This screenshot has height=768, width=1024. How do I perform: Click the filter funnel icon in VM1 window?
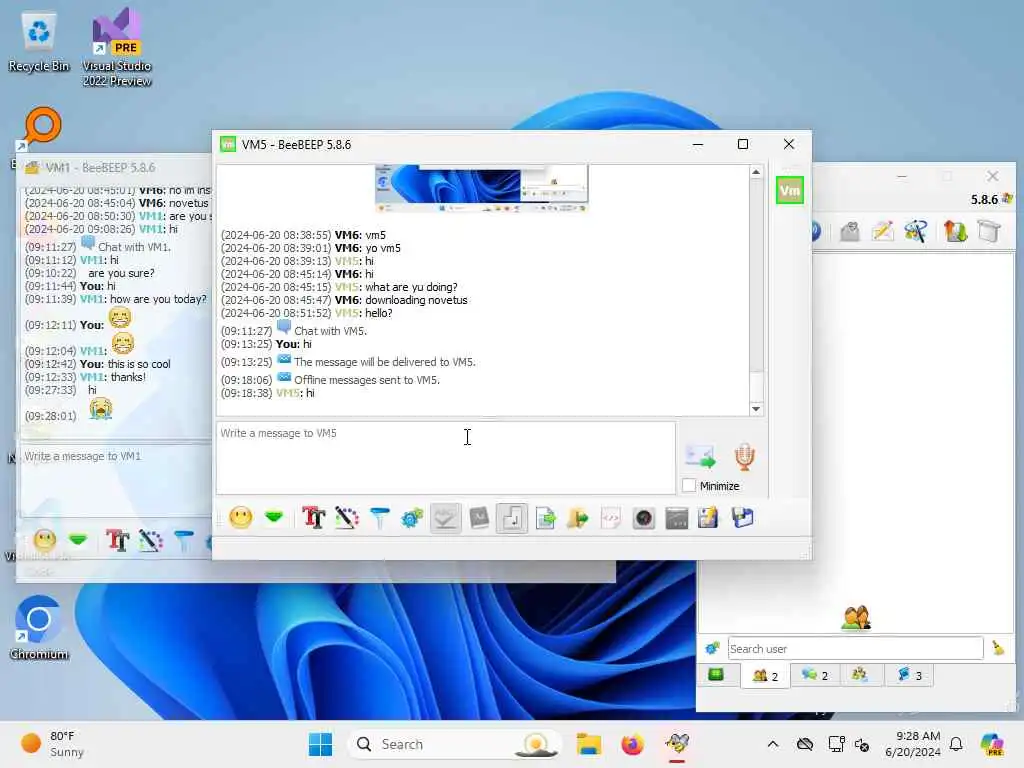tap(184, 540)
